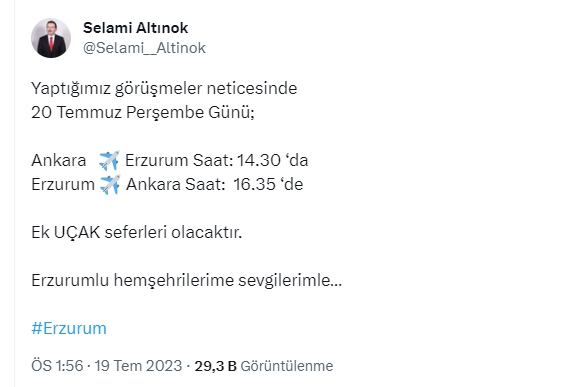The height and width of the screenshot is (387, 577).
Task: Open the ÖS 1:56 timestamp link
Action: coord(57,366)
